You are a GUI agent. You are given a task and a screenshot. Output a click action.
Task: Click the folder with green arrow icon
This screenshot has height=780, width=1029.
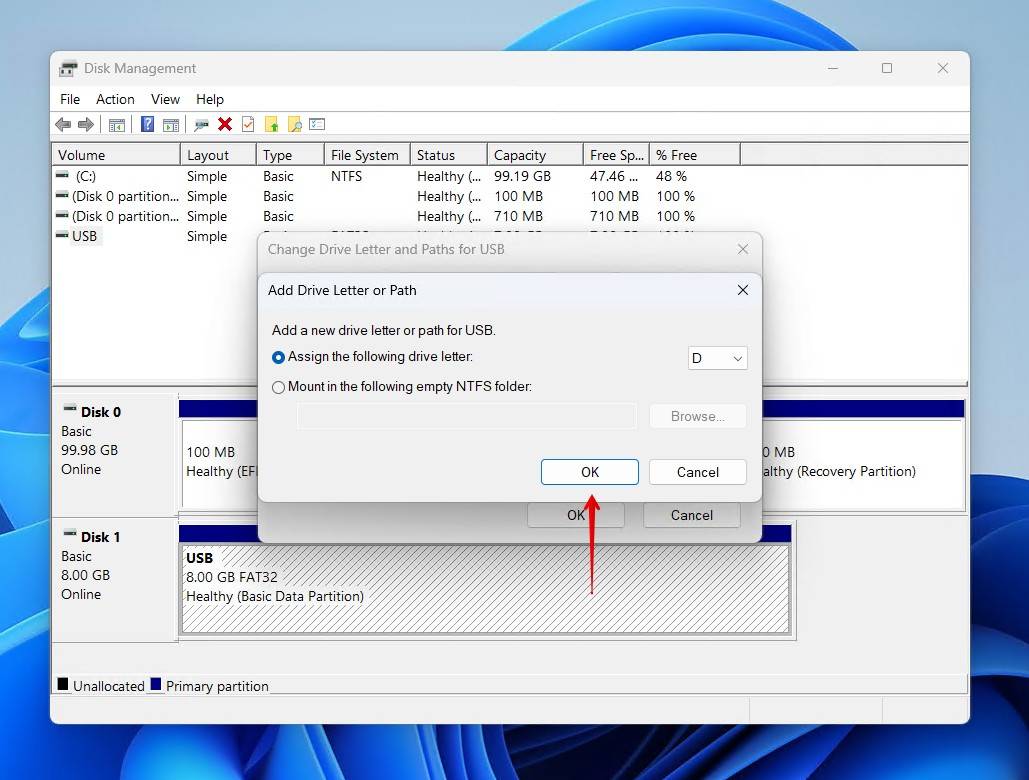(271, 124)
